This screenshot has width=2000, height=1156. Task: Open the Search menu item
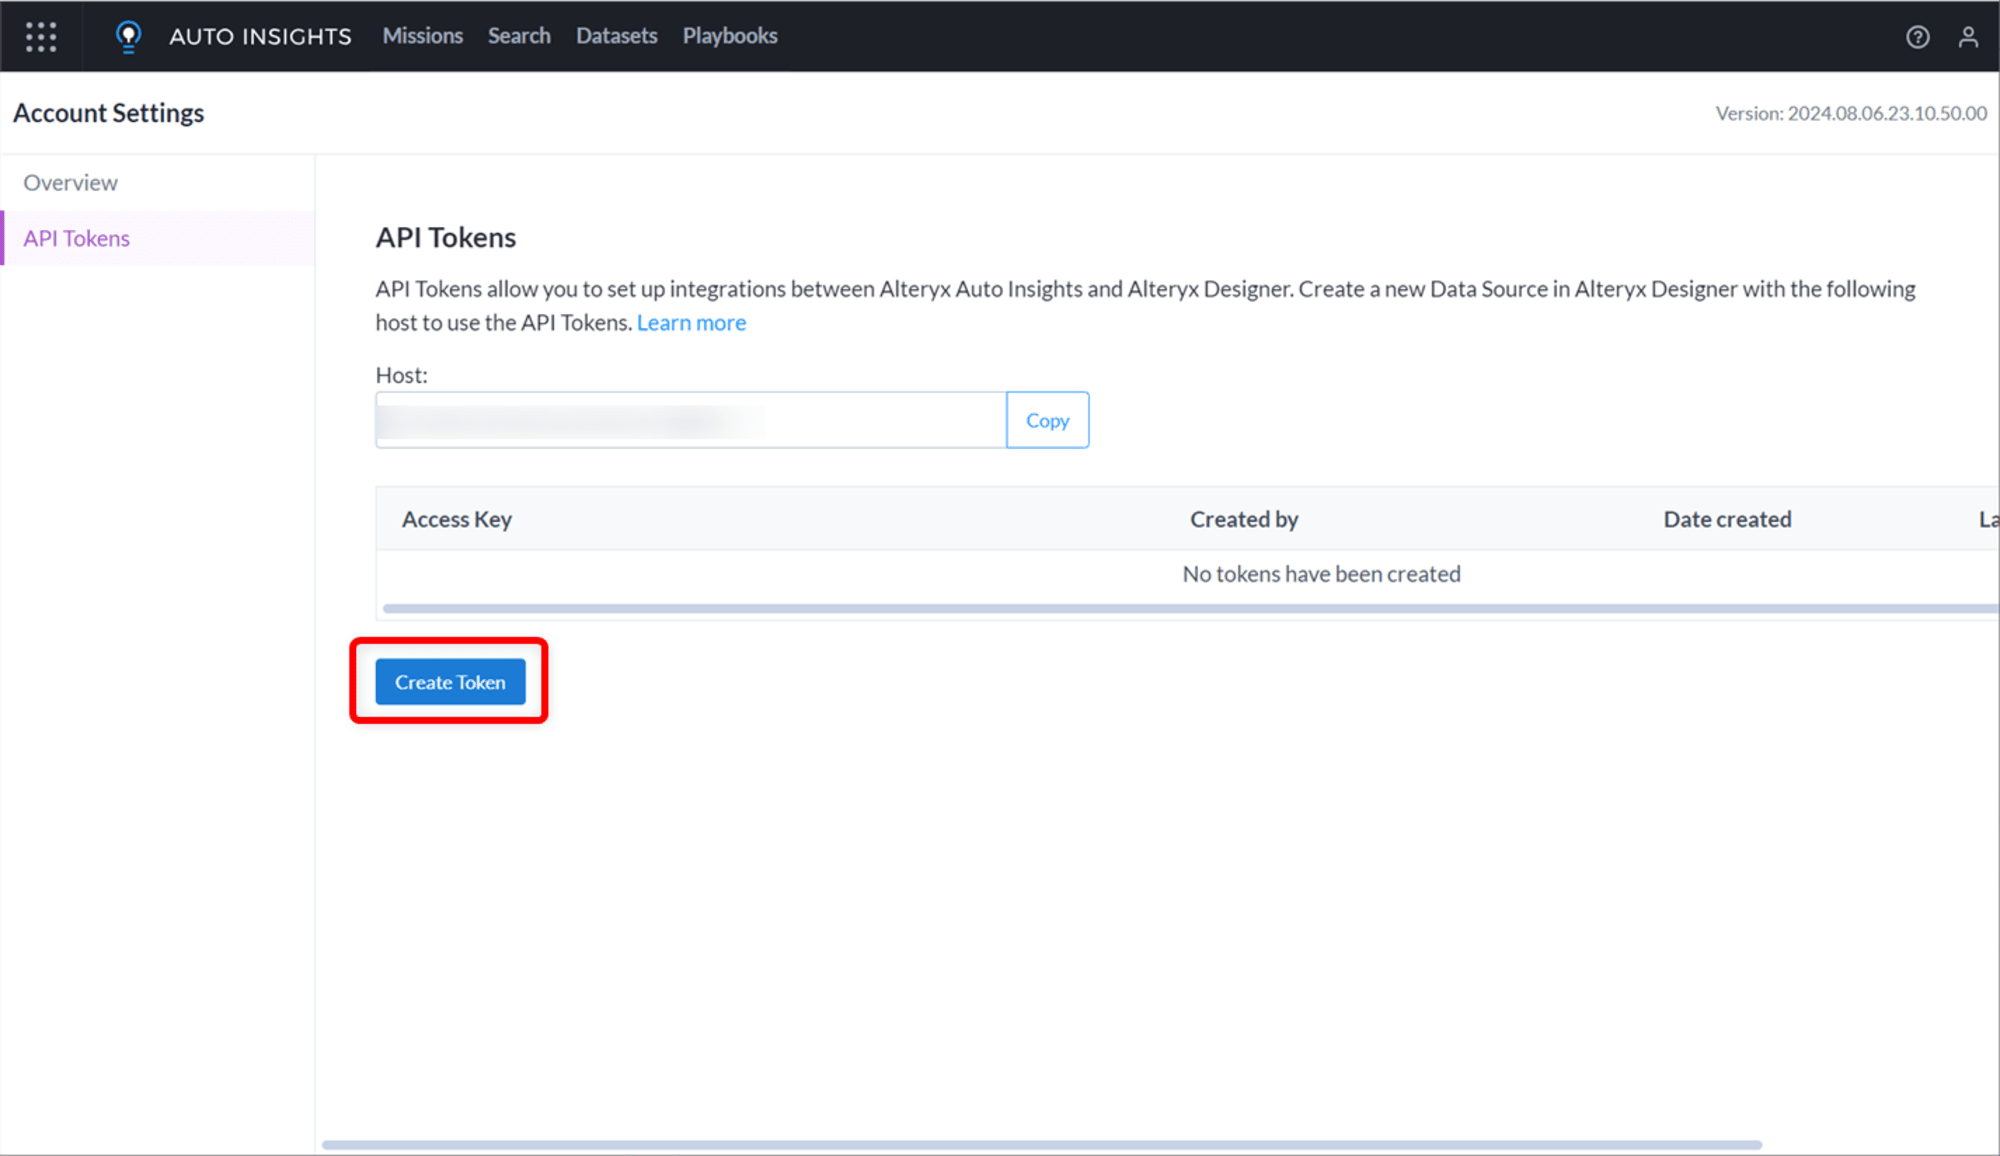[519, 36]
